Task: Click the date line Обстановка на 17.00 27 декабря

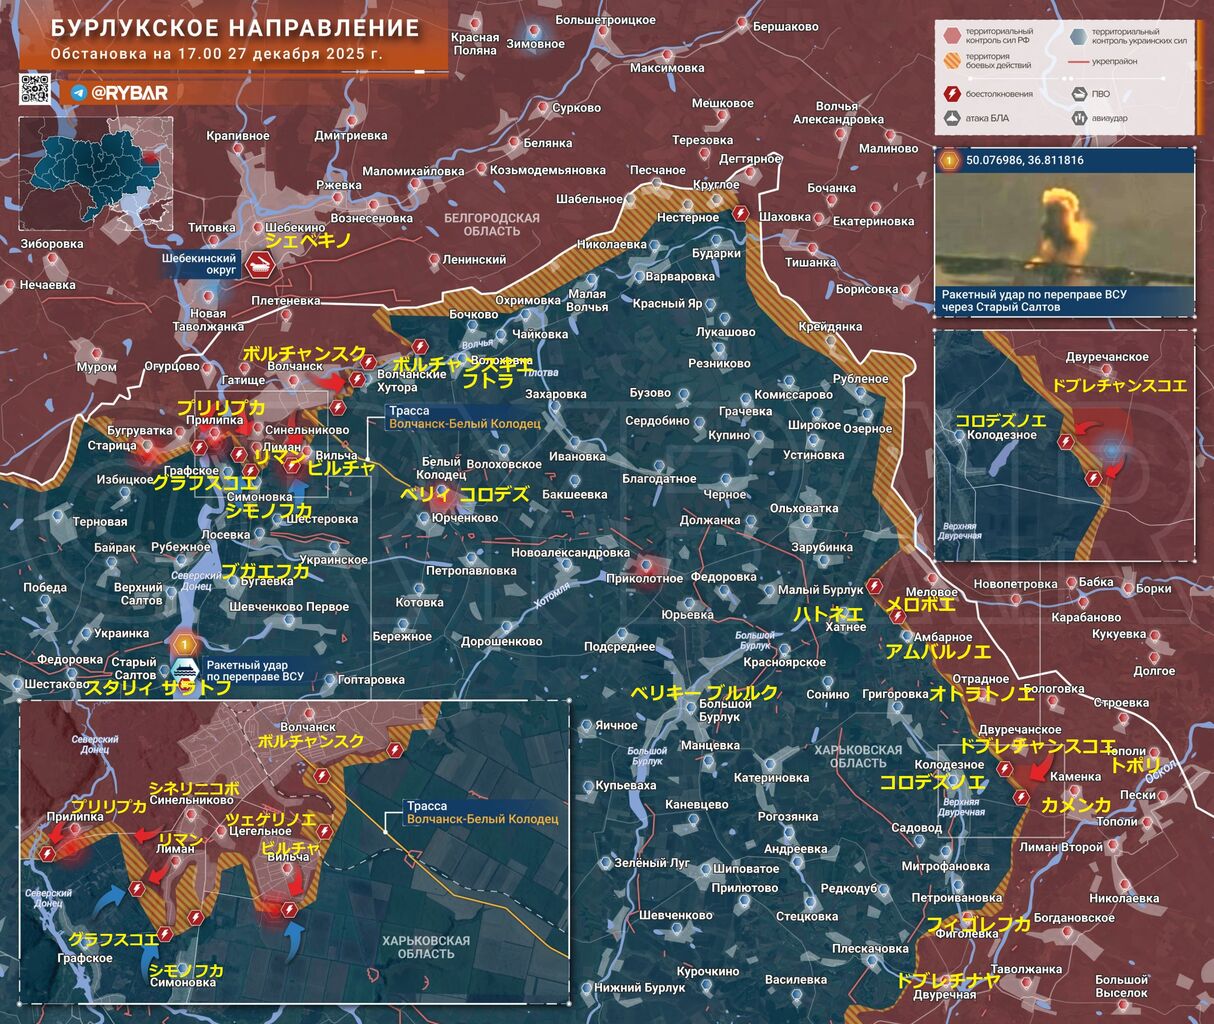Action: tap(216, 54)
